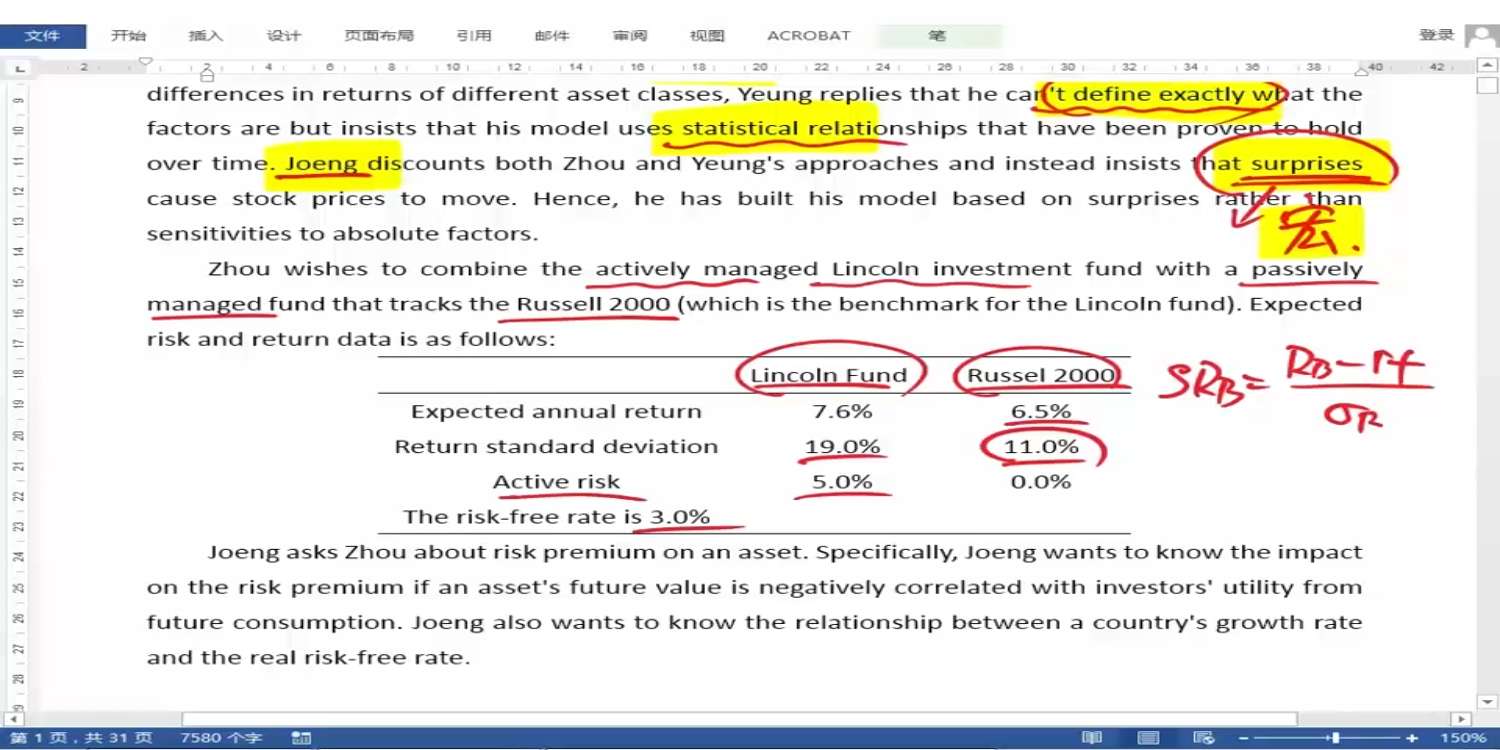The image size is (1500, 750).
Task: Switch to Read Mode view icon
Action: 1091,738
